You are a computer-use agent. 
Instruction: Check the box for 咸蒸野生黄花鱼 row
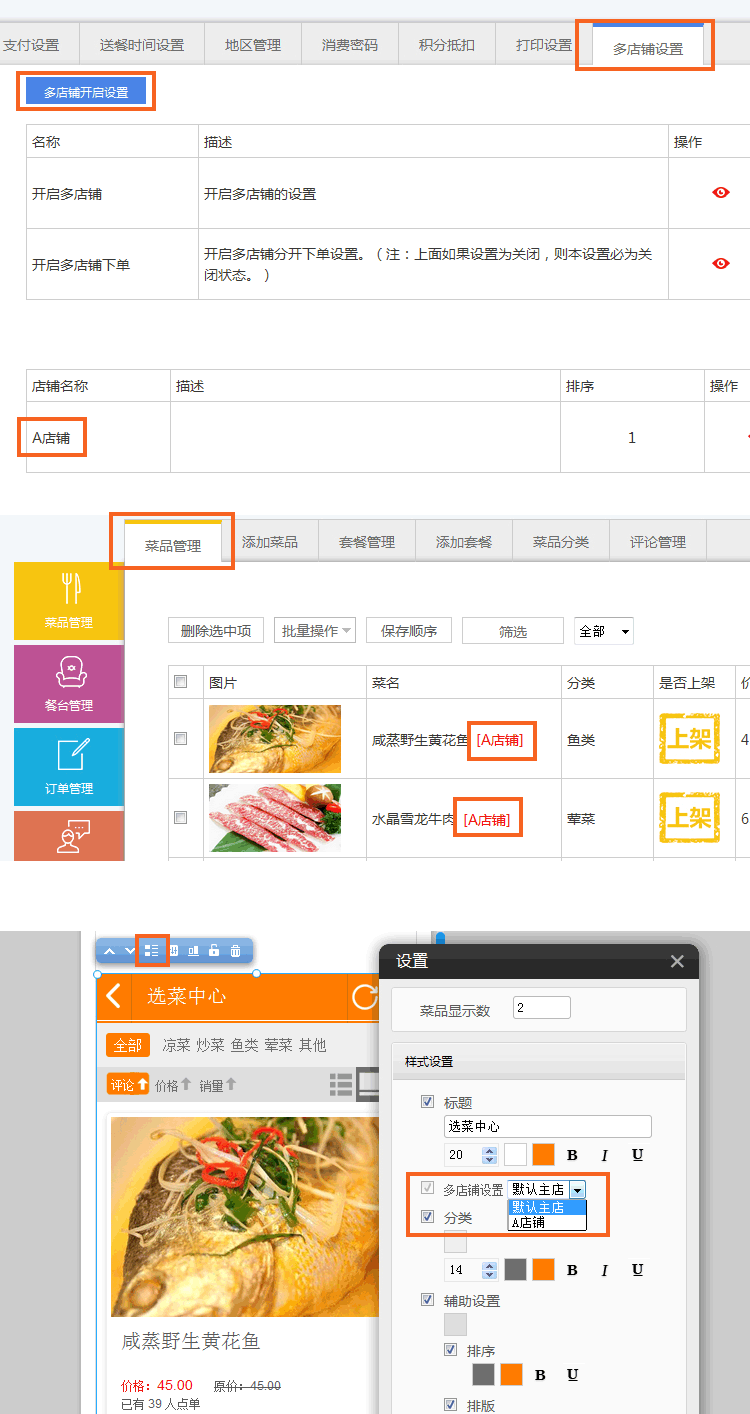[x=181, y=739]
